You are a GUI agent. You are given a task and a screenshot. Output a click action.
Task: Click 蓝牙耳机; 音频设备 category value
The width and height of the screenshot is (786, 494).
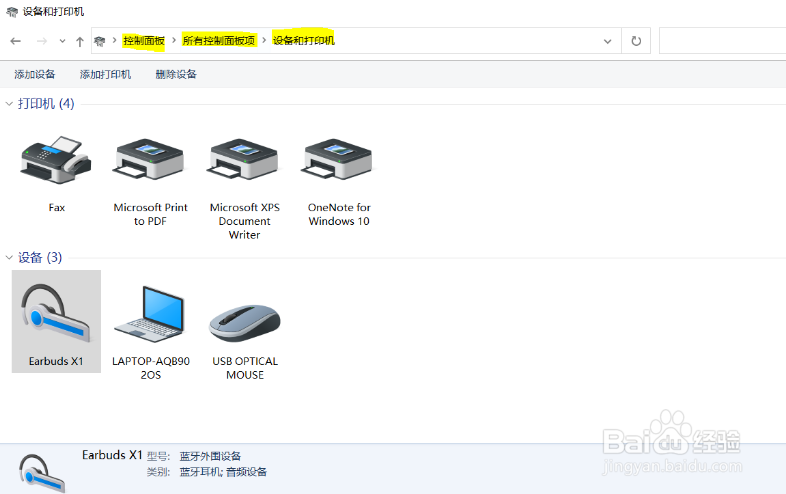(223, 472)
